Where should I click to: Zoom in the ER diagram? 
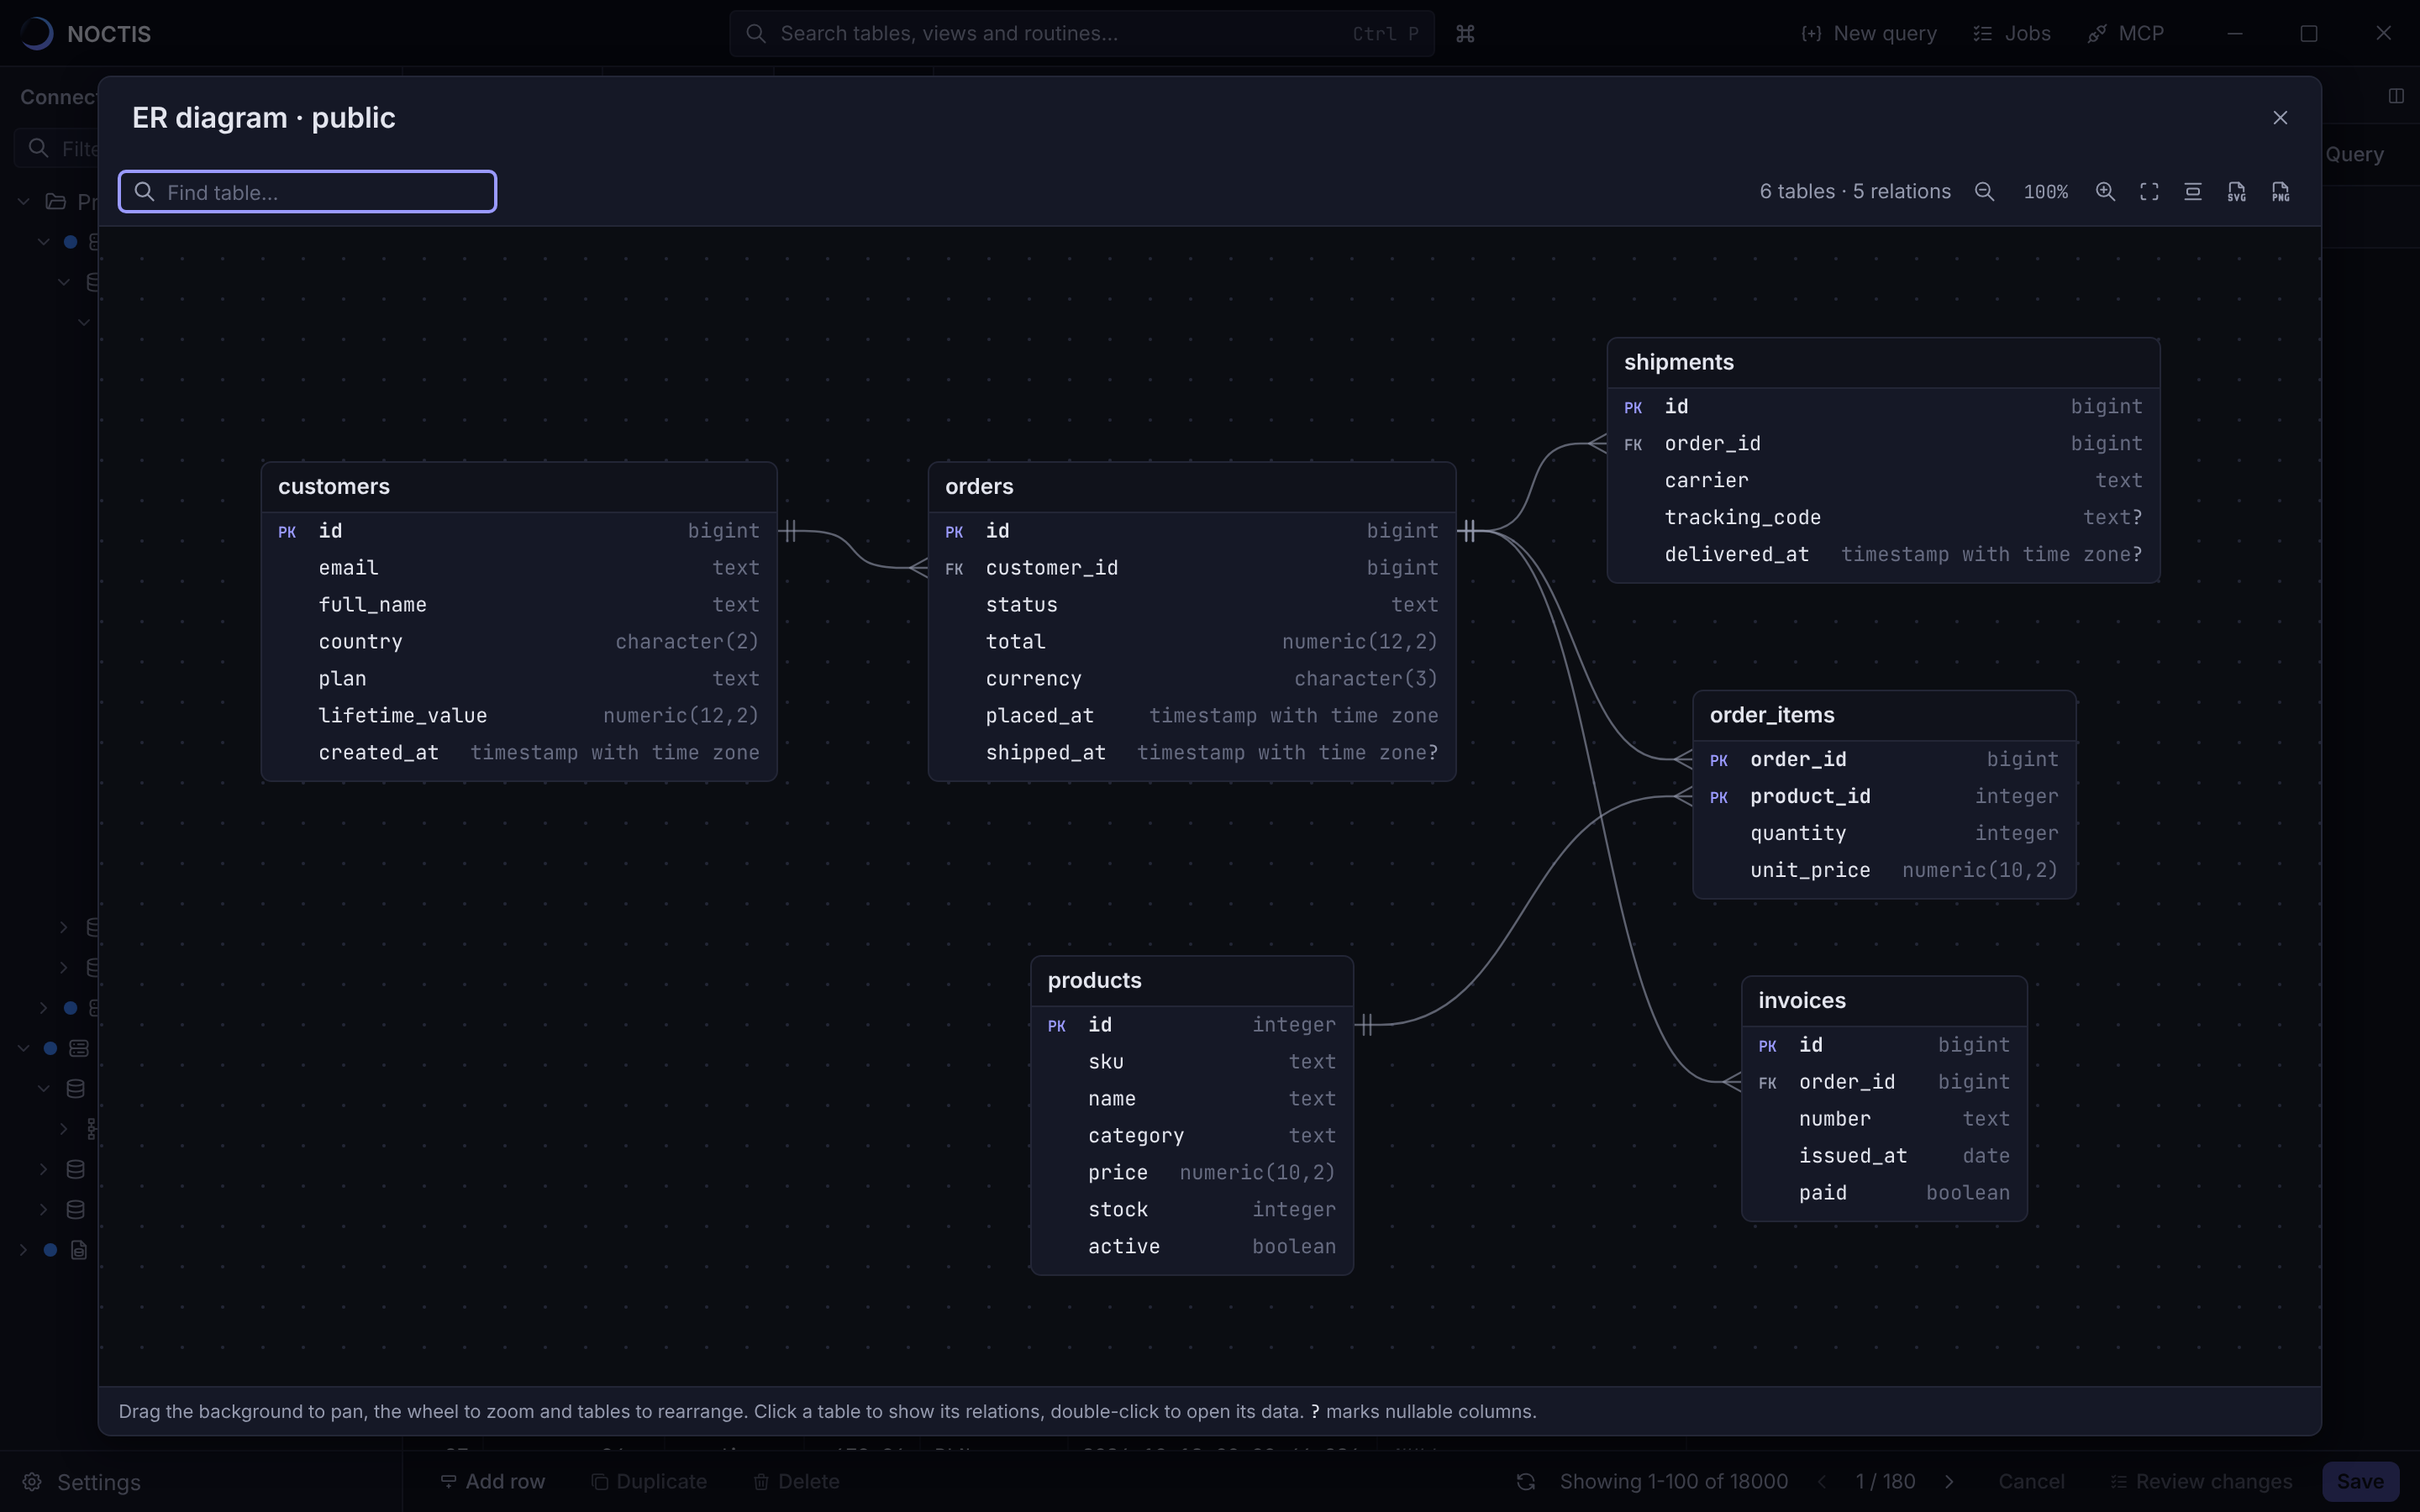coord(2105,192)
